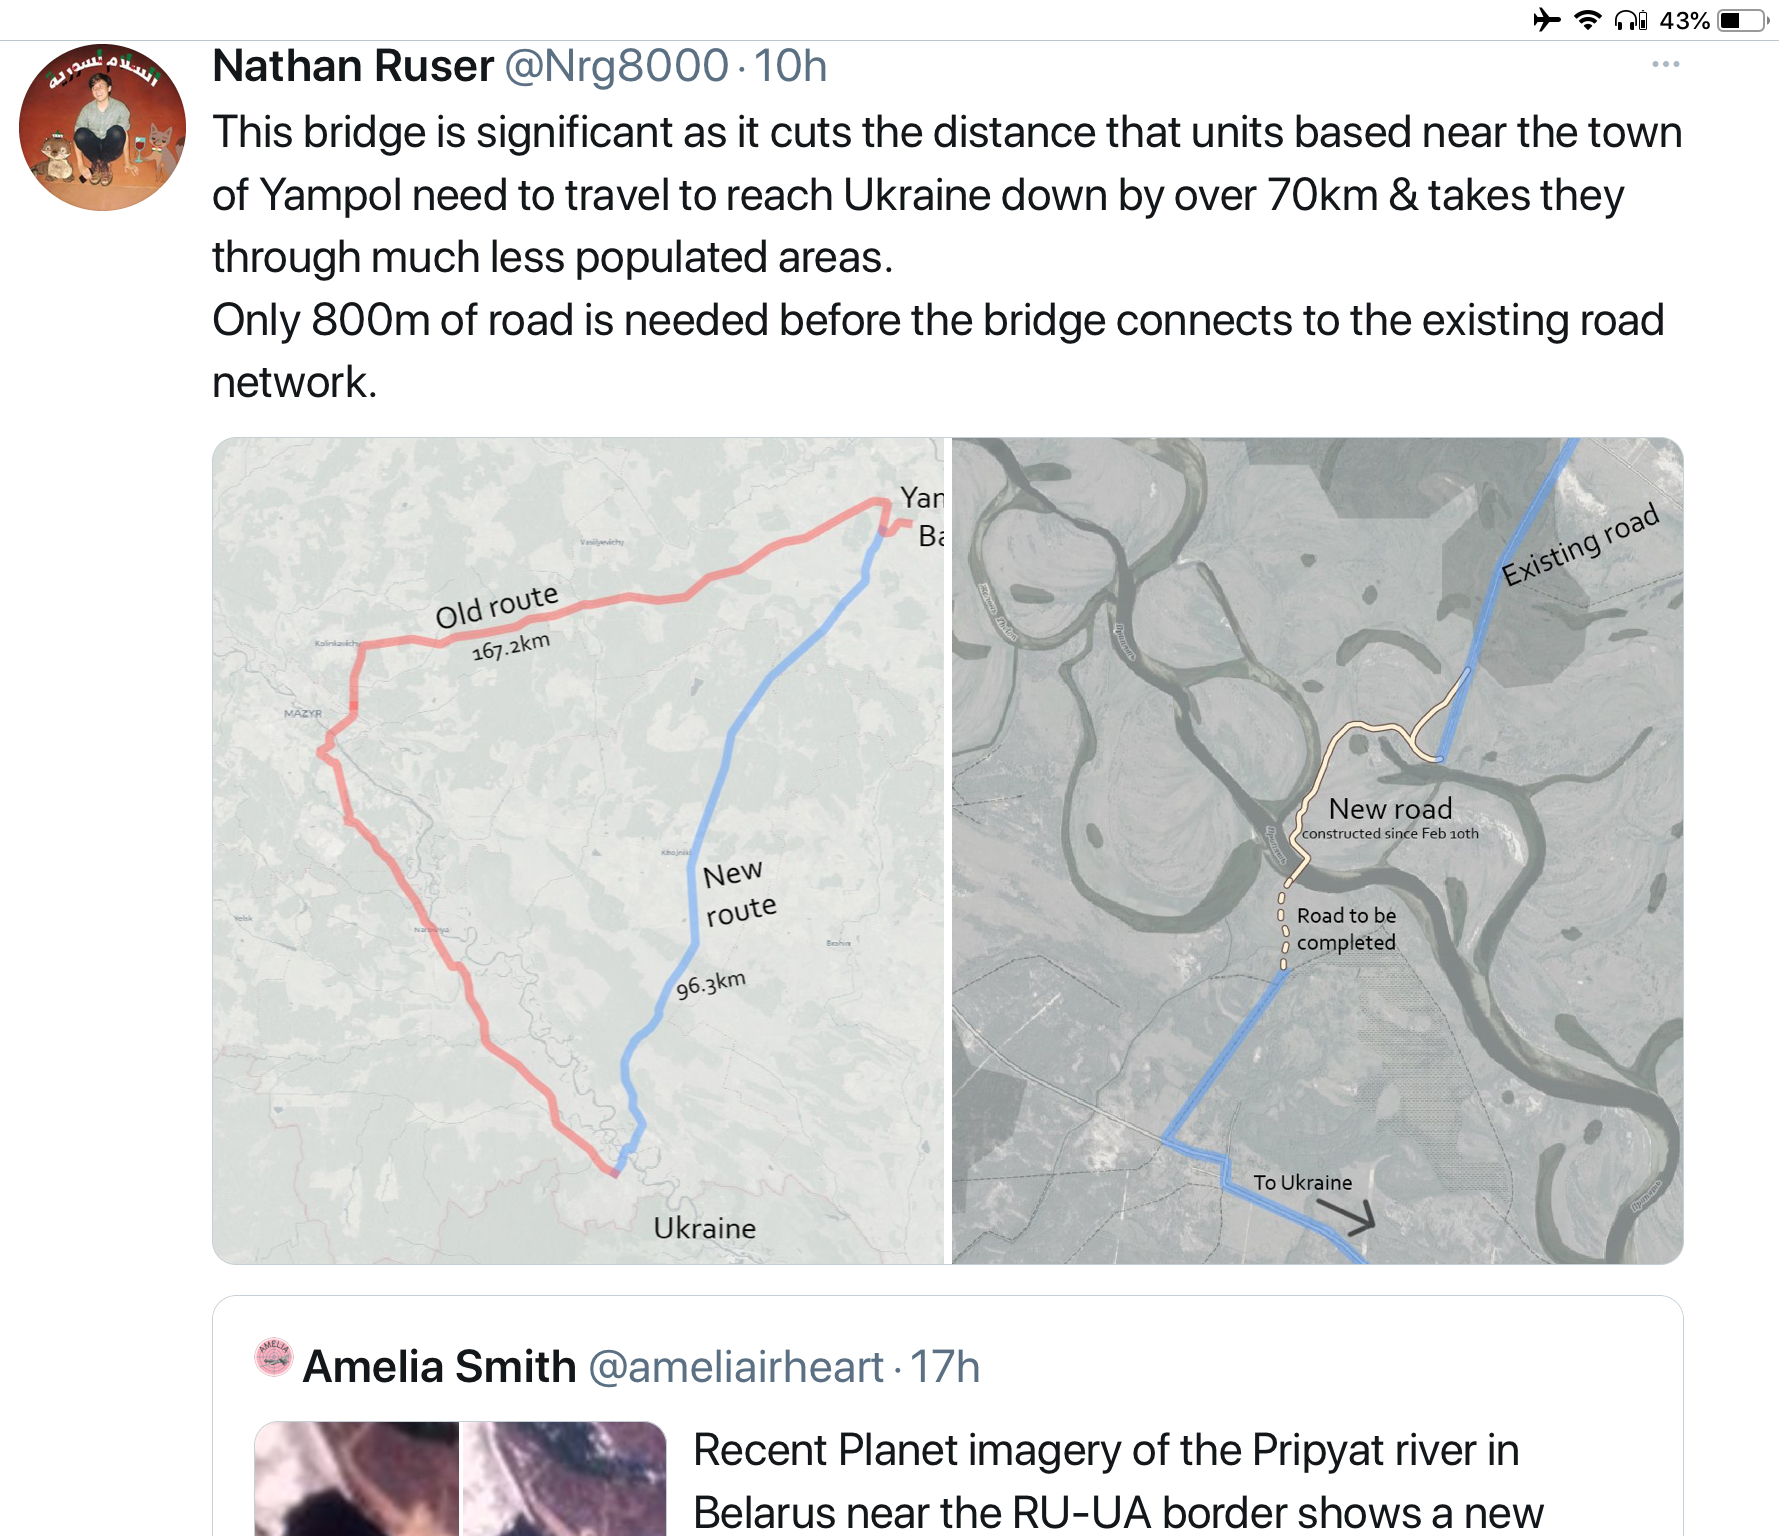The height and width of the screenshot is (1536, 1779).
Task: Open the @Nrg8000 handle link
Action: tap(616, 67)
